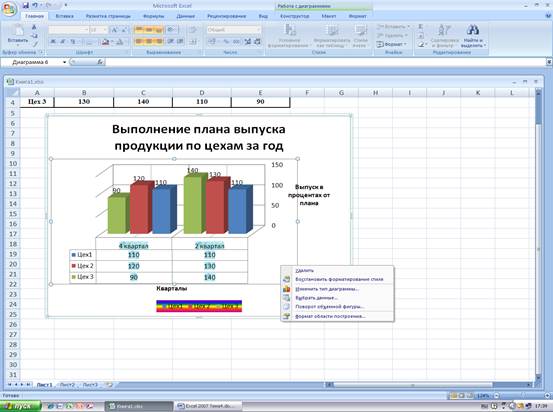Click the rainbow-colored chart legend box
This screenshot has width=553, height=412.
199,306
